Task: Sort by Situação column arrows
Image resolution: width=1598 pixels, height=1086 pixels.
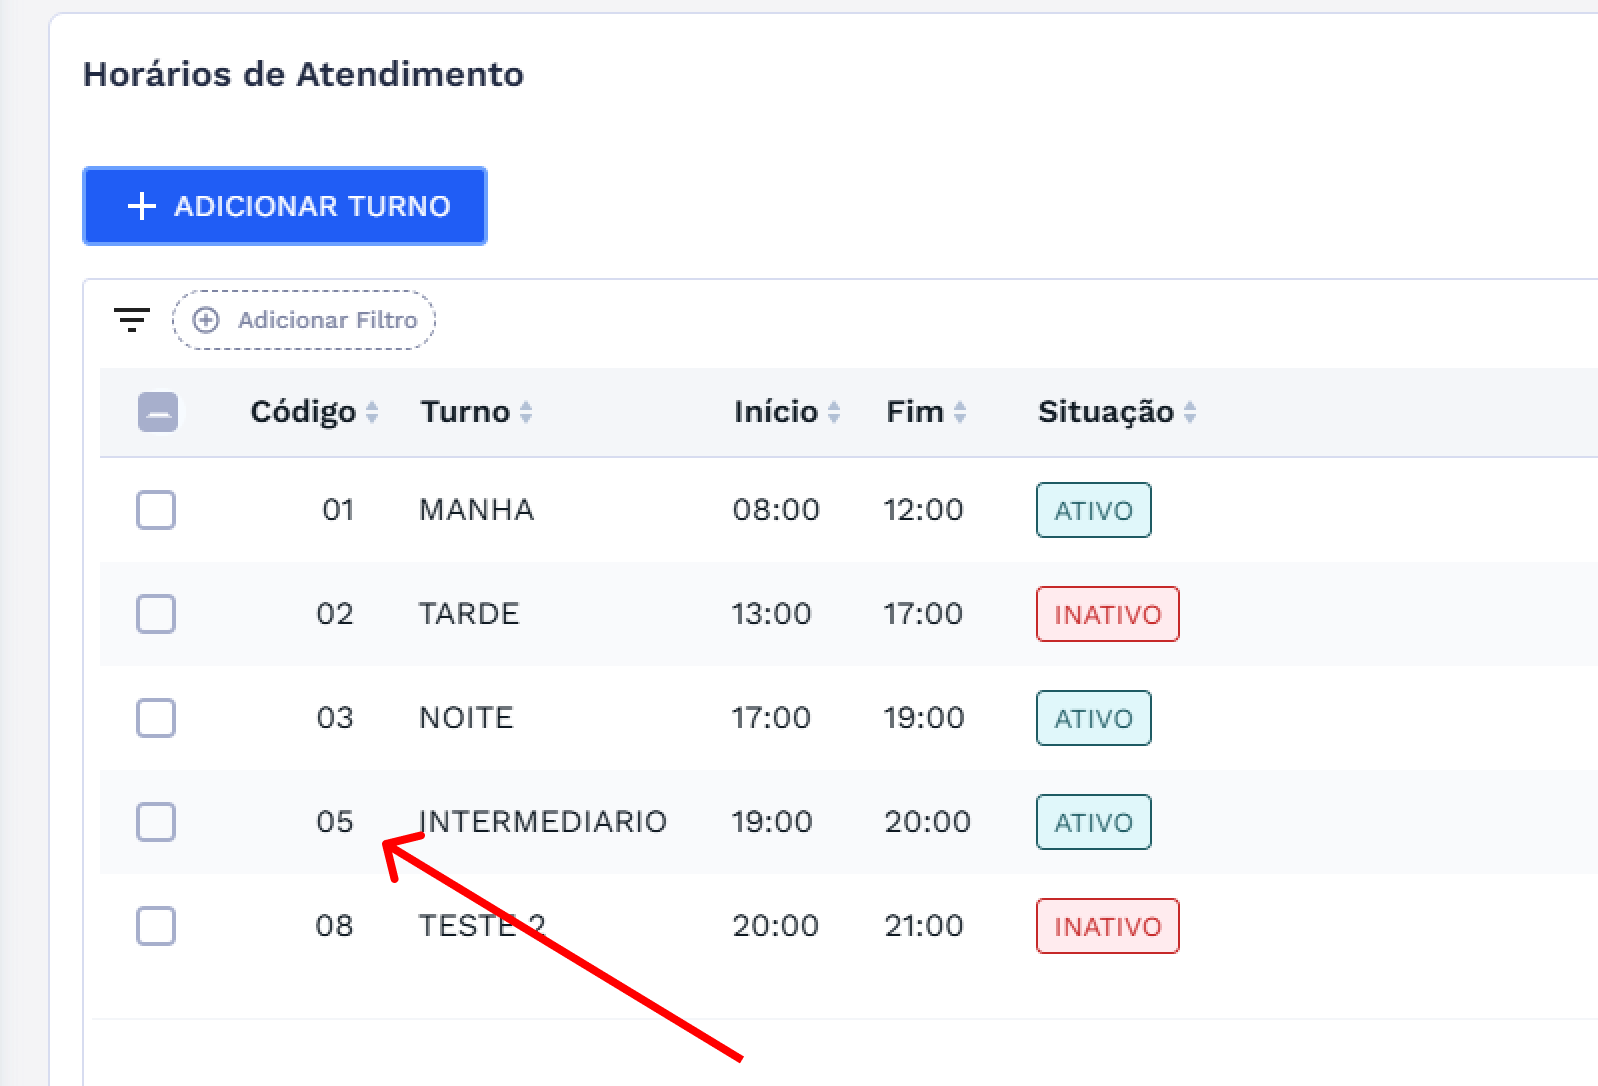Action: 1190,412
